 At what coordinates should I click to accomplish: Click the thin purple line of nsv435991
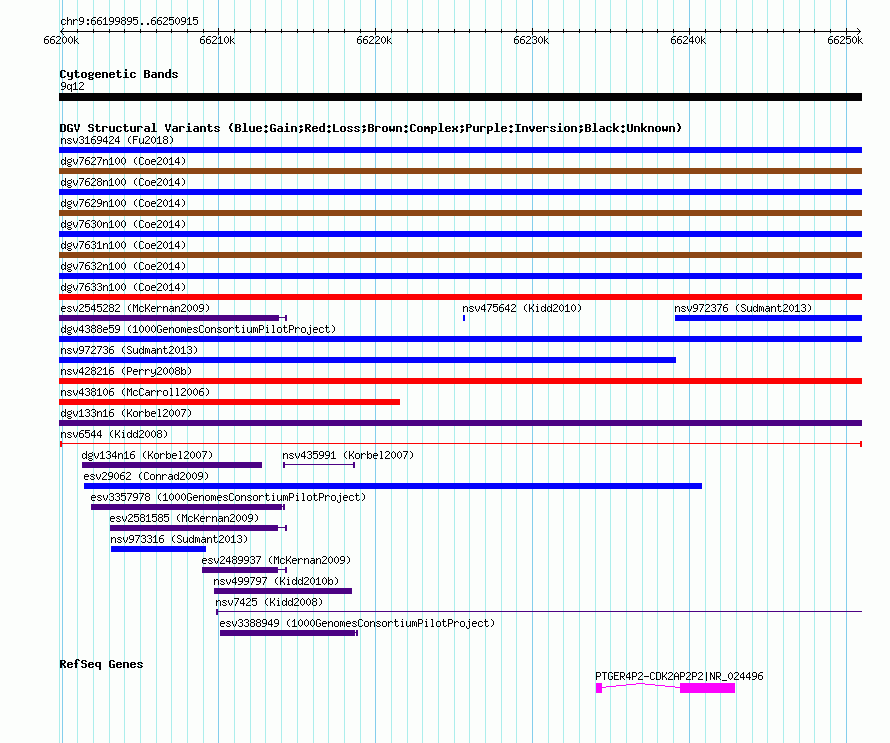pos(319,465)
